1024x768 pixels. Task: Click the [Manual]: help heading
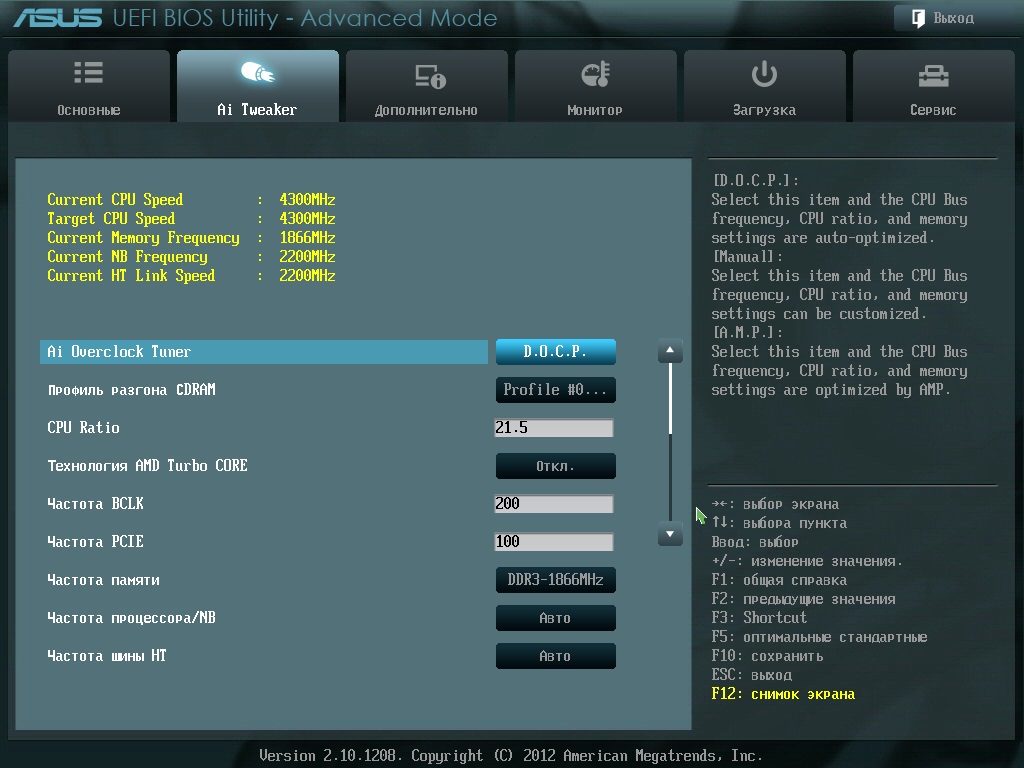coord(748,256)
